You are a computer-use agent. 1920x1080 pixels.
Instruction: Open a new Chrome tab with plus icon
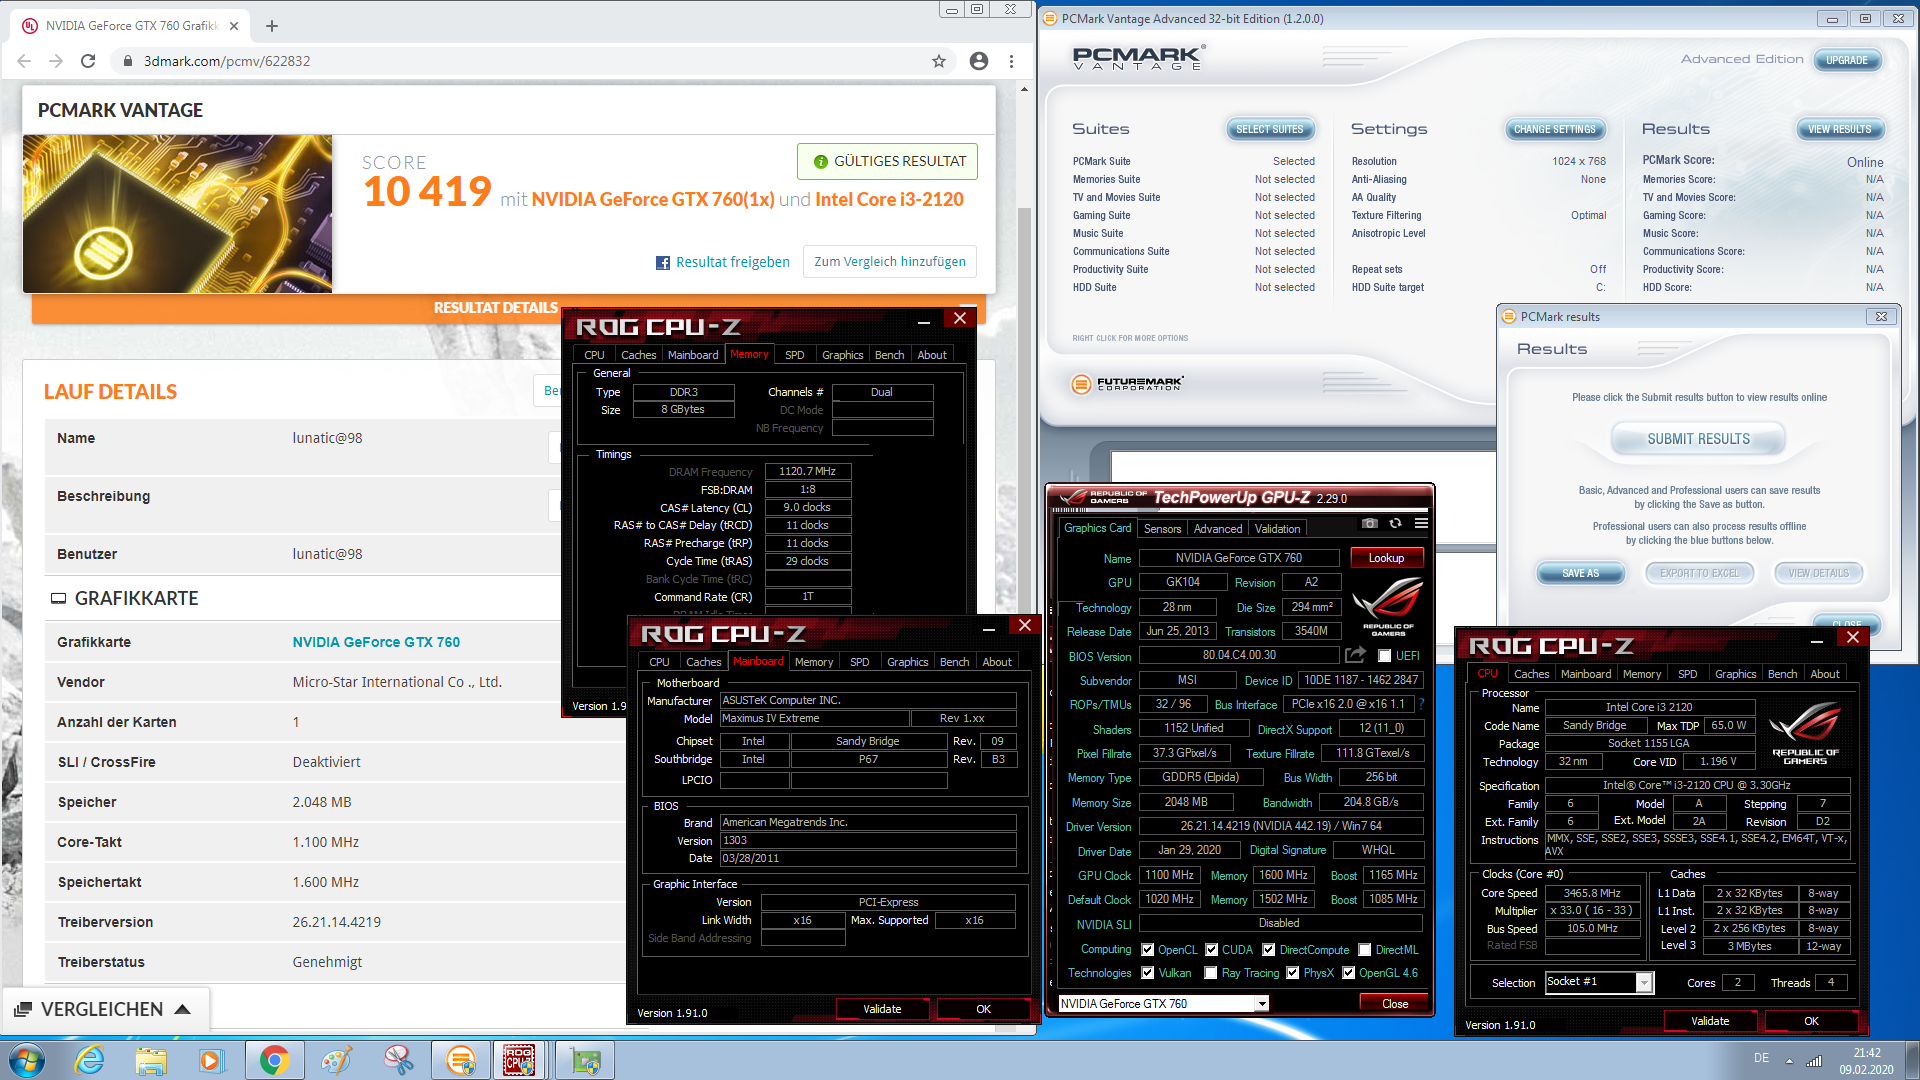click(x=272, y=26)
